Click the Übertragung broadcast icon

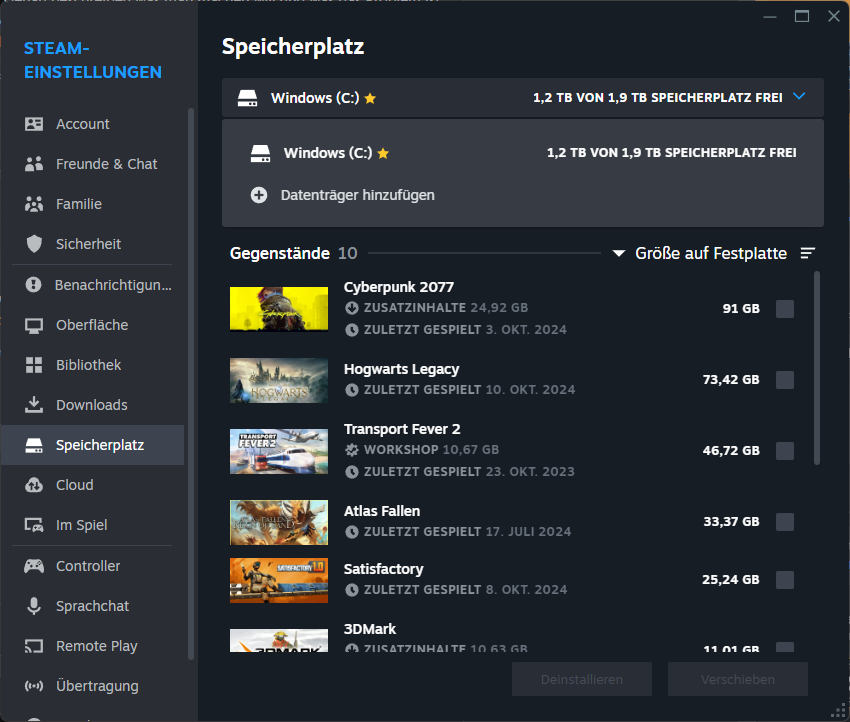pos(34,686)
